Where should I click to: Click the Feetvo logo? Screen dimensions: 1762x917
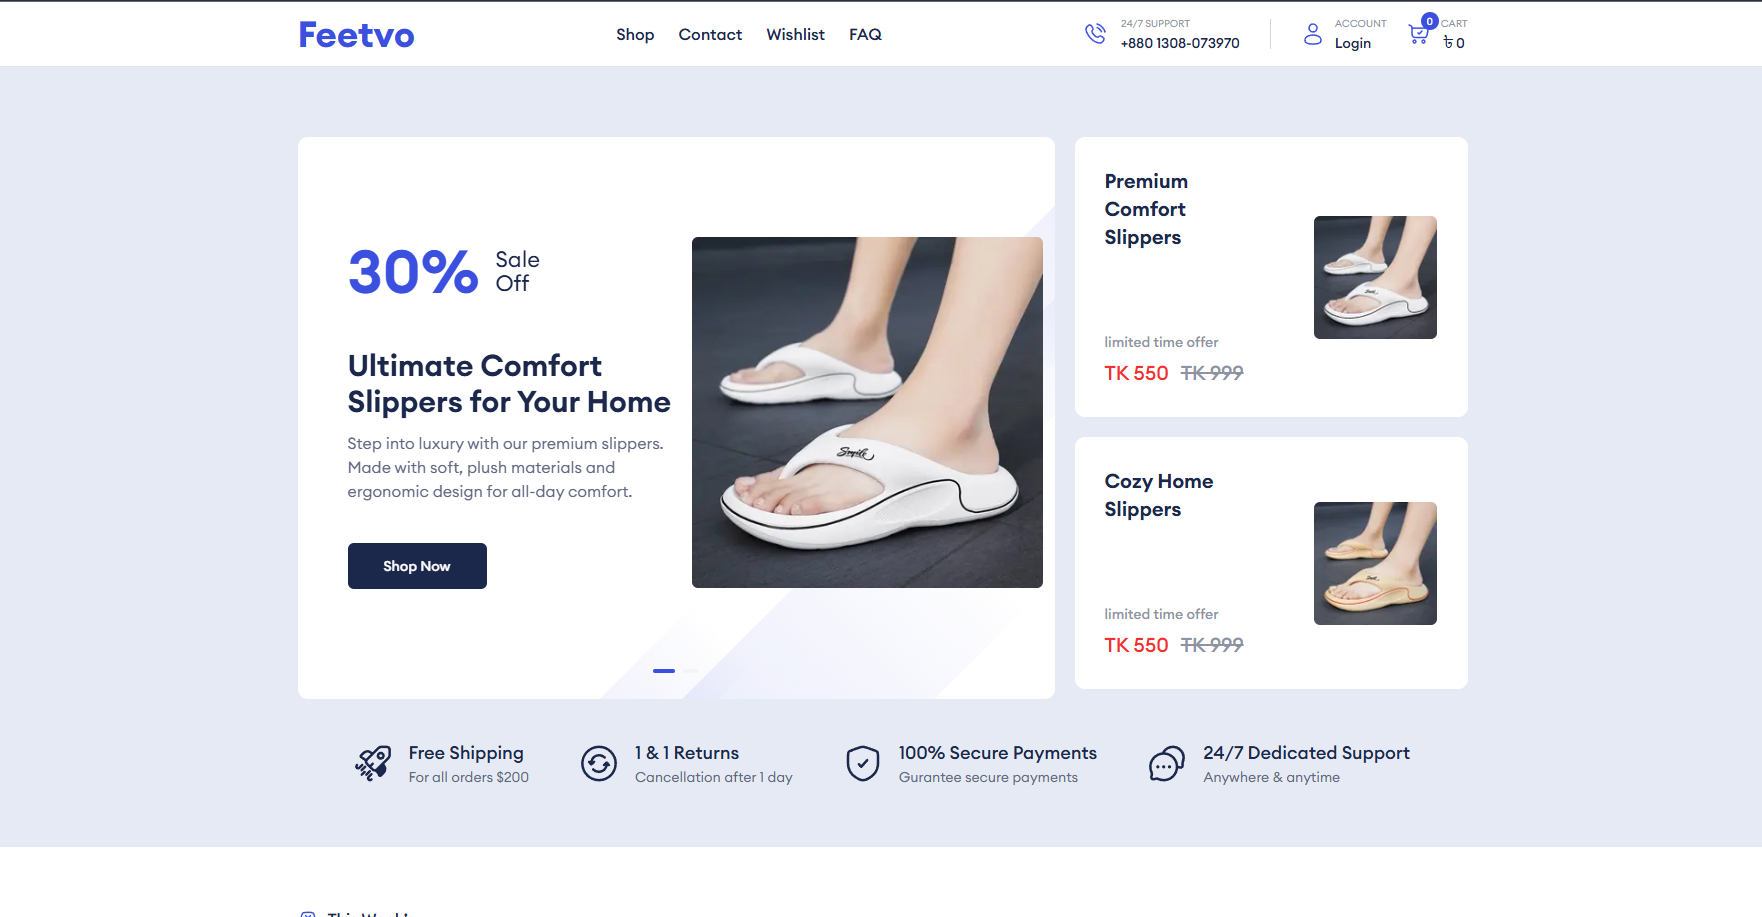tap(356, 35)
